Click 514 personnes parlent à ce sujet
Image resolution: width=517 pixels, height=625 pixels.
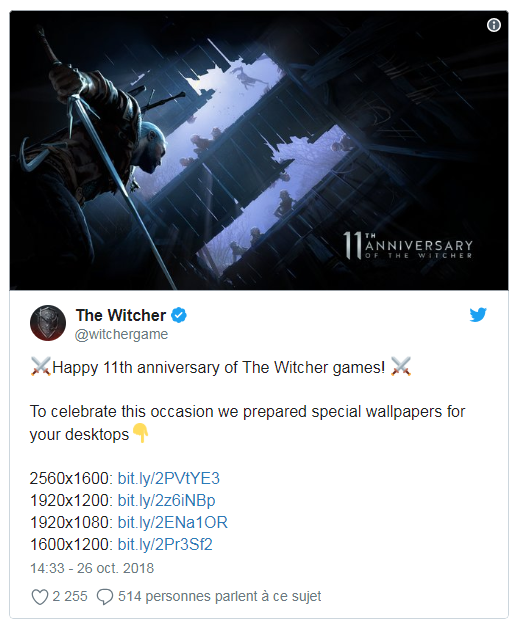[219, 596]
